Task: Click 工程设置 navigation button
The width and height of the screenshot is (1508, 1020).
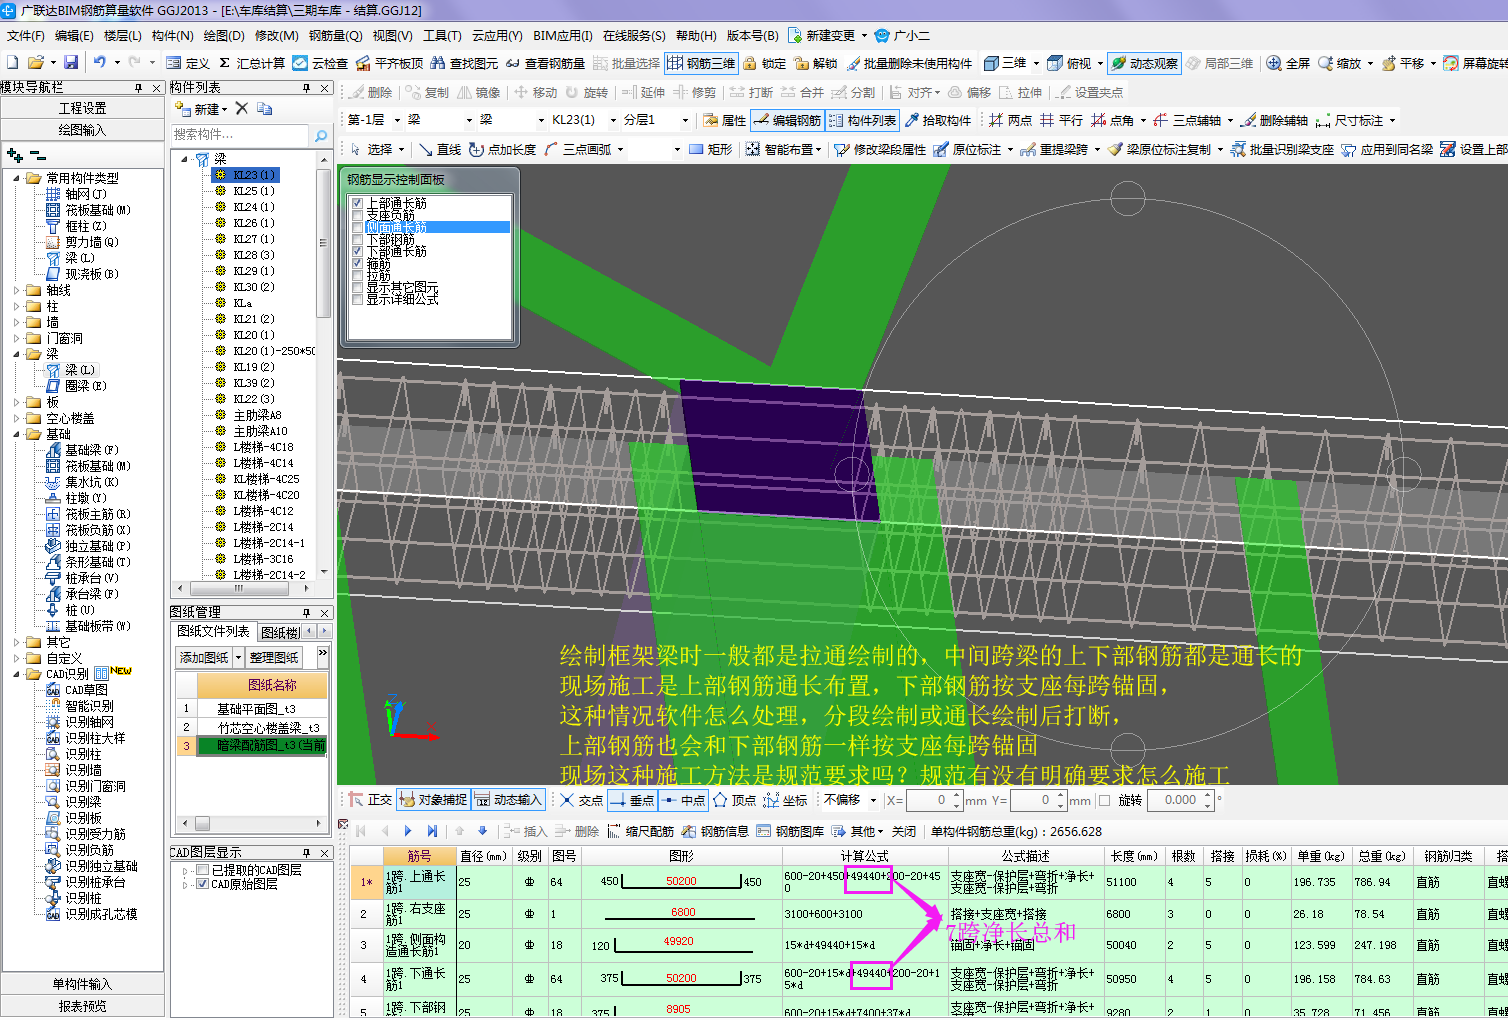Action: pos(82,108)
